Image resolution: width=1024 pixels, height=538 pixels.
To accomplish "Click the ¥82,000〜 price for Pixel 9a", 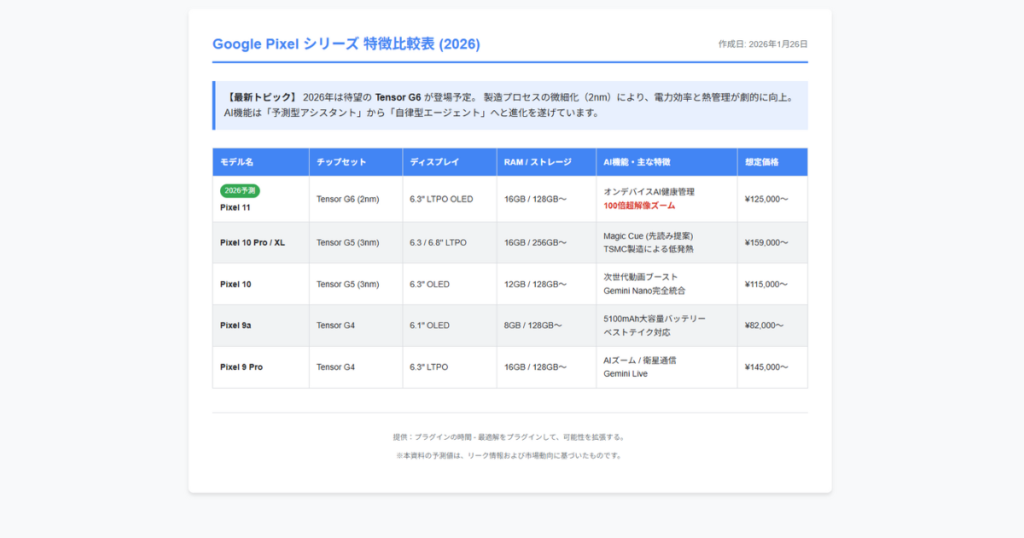I will (x=764, y=325).
